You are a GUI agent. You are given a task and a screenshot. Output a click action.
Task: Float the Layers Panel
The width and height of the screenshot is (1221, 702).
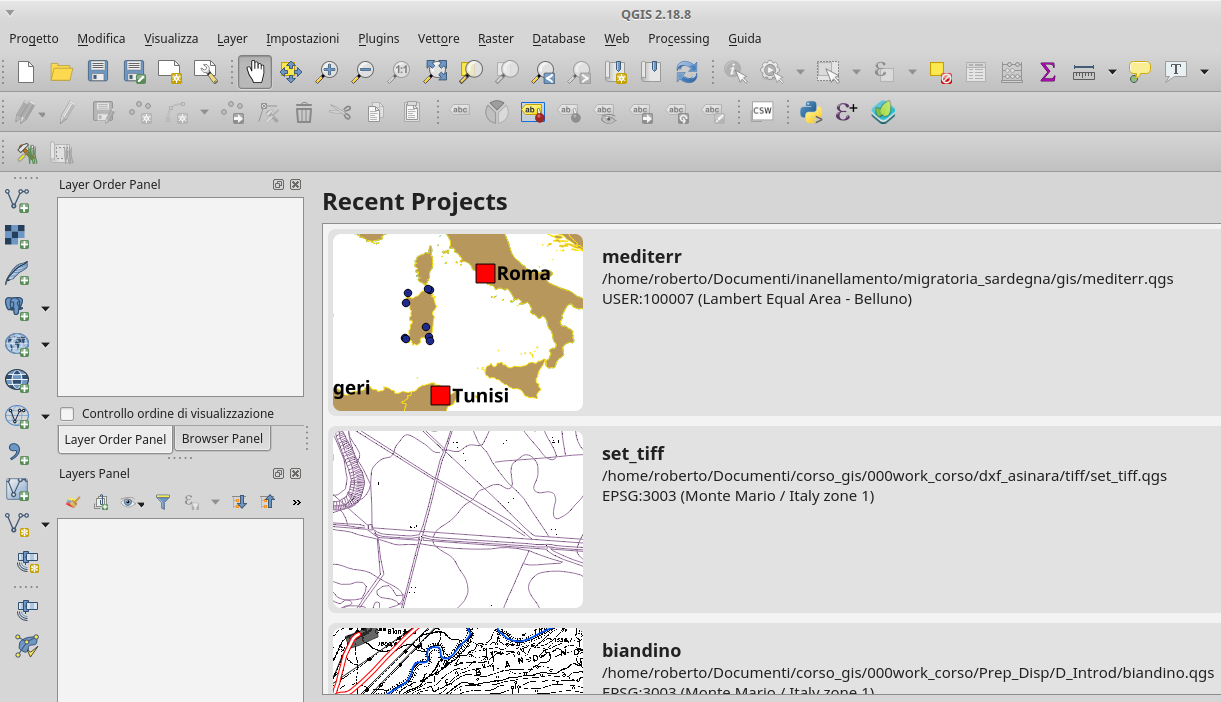[279, 474]
